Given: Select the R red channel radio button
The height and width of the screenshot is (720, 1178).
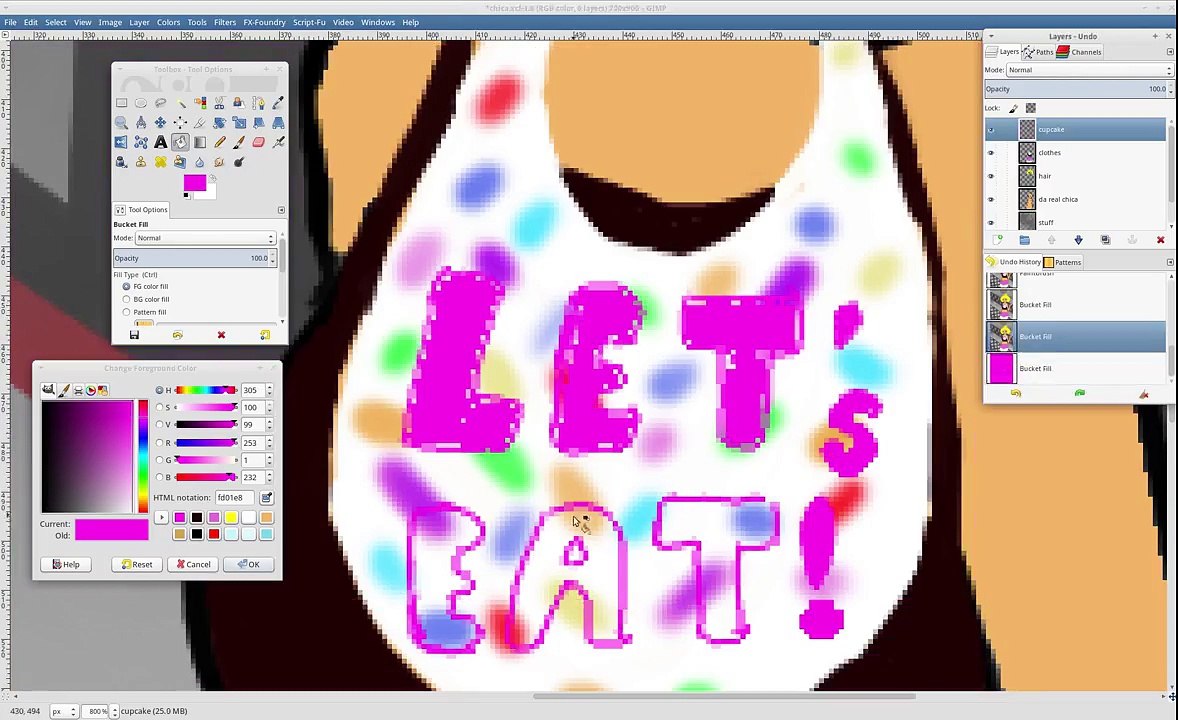Looking at the screenshot, I should coord(159,443).
